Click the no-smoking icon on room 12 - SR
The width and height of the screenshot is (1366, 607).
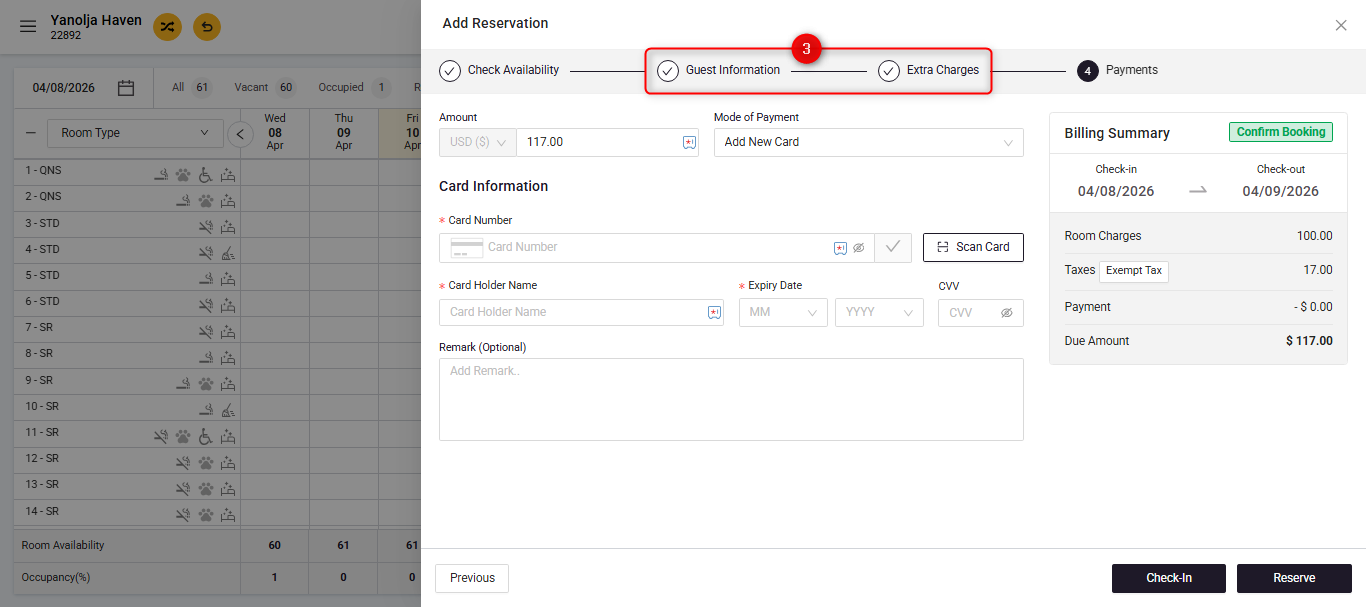[183, 462]
